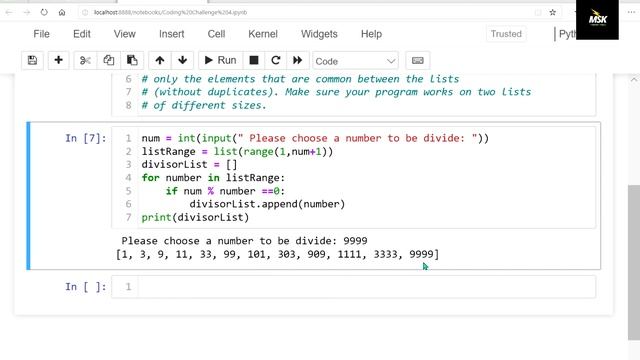Image resolution: width=640 pixels, height=360 pixels.
Task: Open the Kernel menu
Action: point(263,34)
